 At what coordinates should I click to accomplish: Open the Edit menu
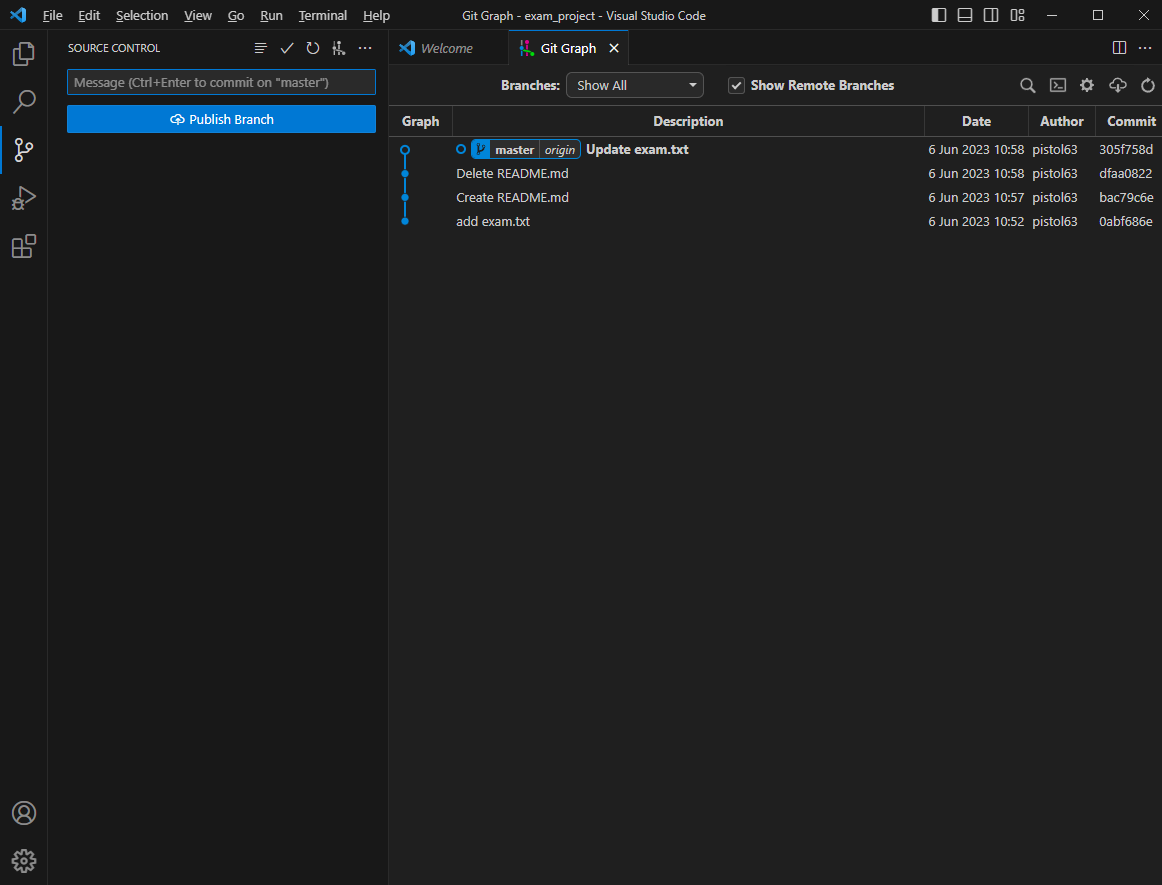pos(89,16)
